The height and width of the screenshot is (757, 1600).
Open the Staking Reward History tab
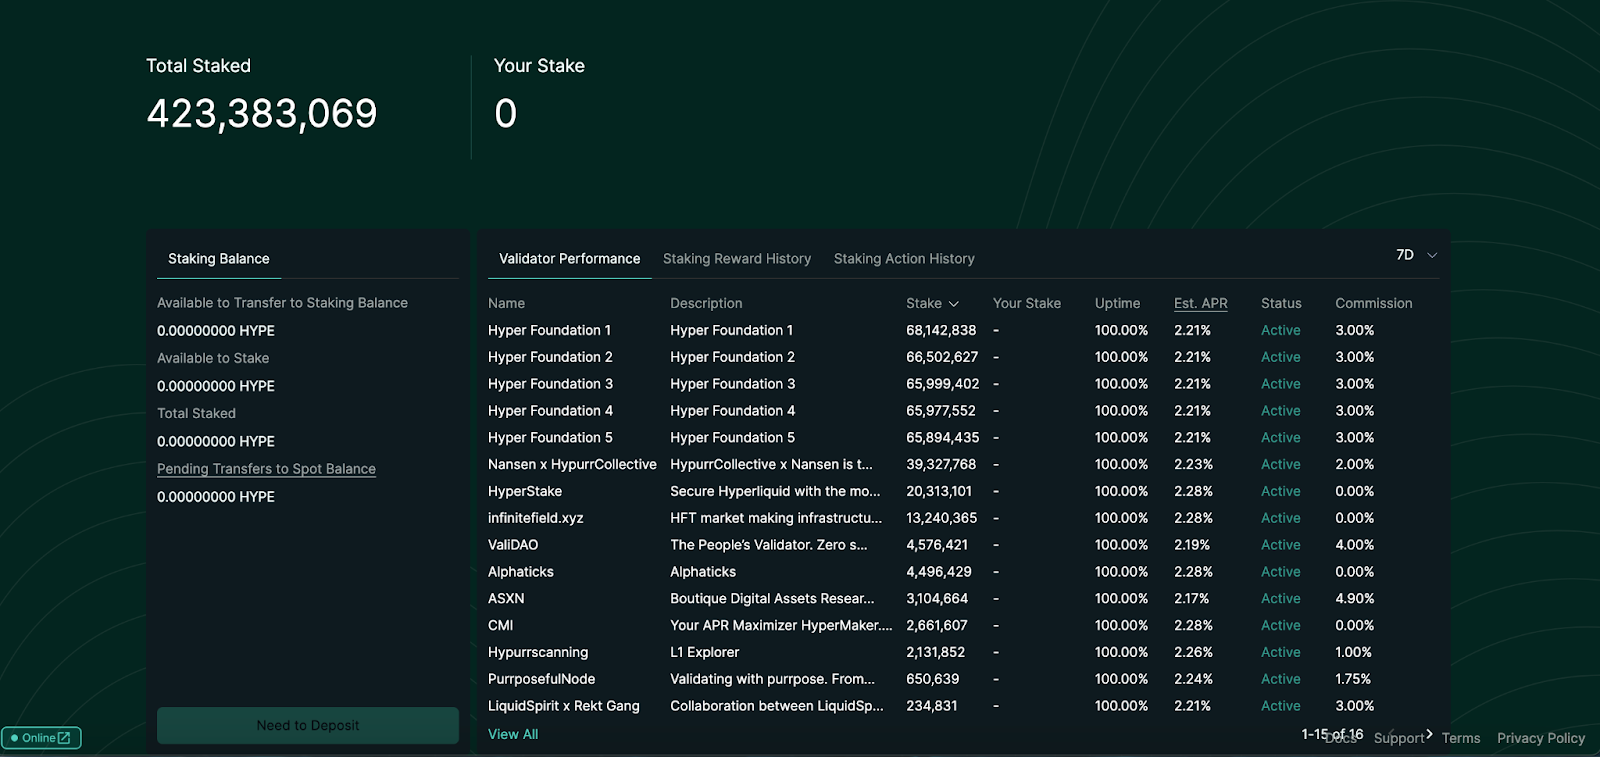[737, 259]
